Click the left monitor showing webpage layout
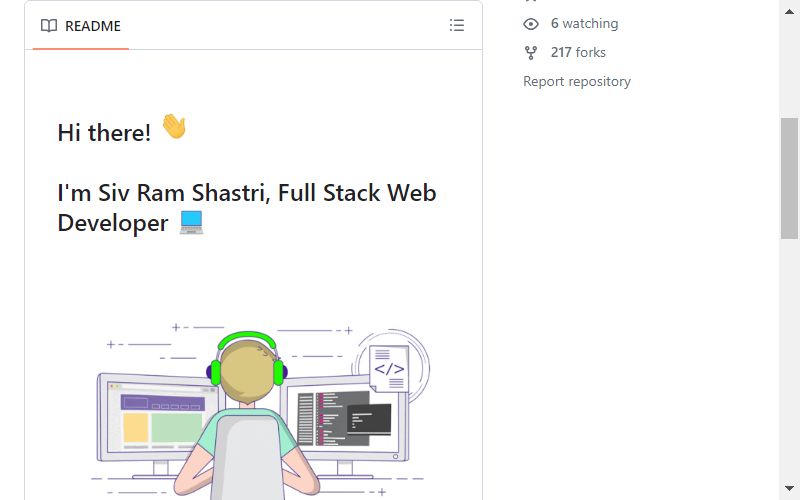This screenshot has height=500, width=800. (x=156, y=417)
